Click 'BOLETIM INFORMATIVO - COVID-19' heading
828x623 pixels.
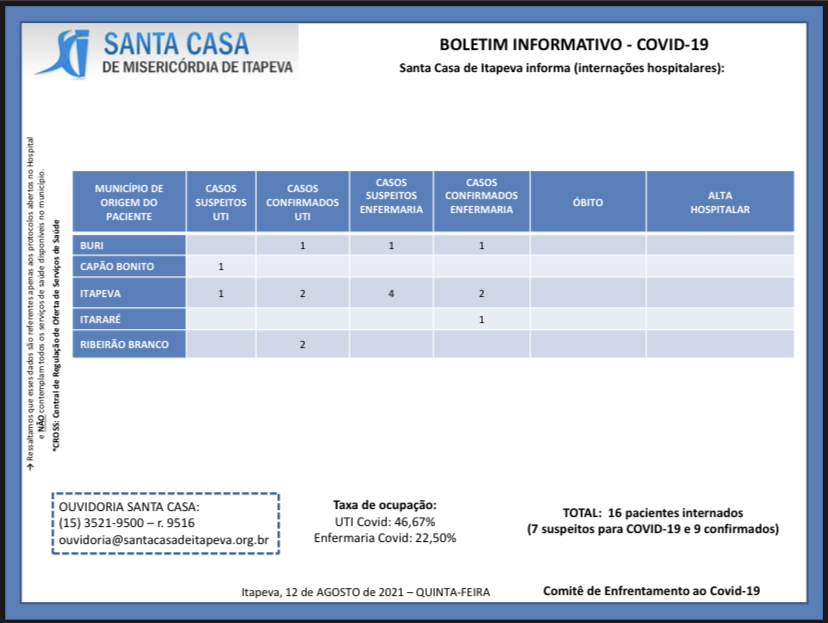[x=574, y=44]
